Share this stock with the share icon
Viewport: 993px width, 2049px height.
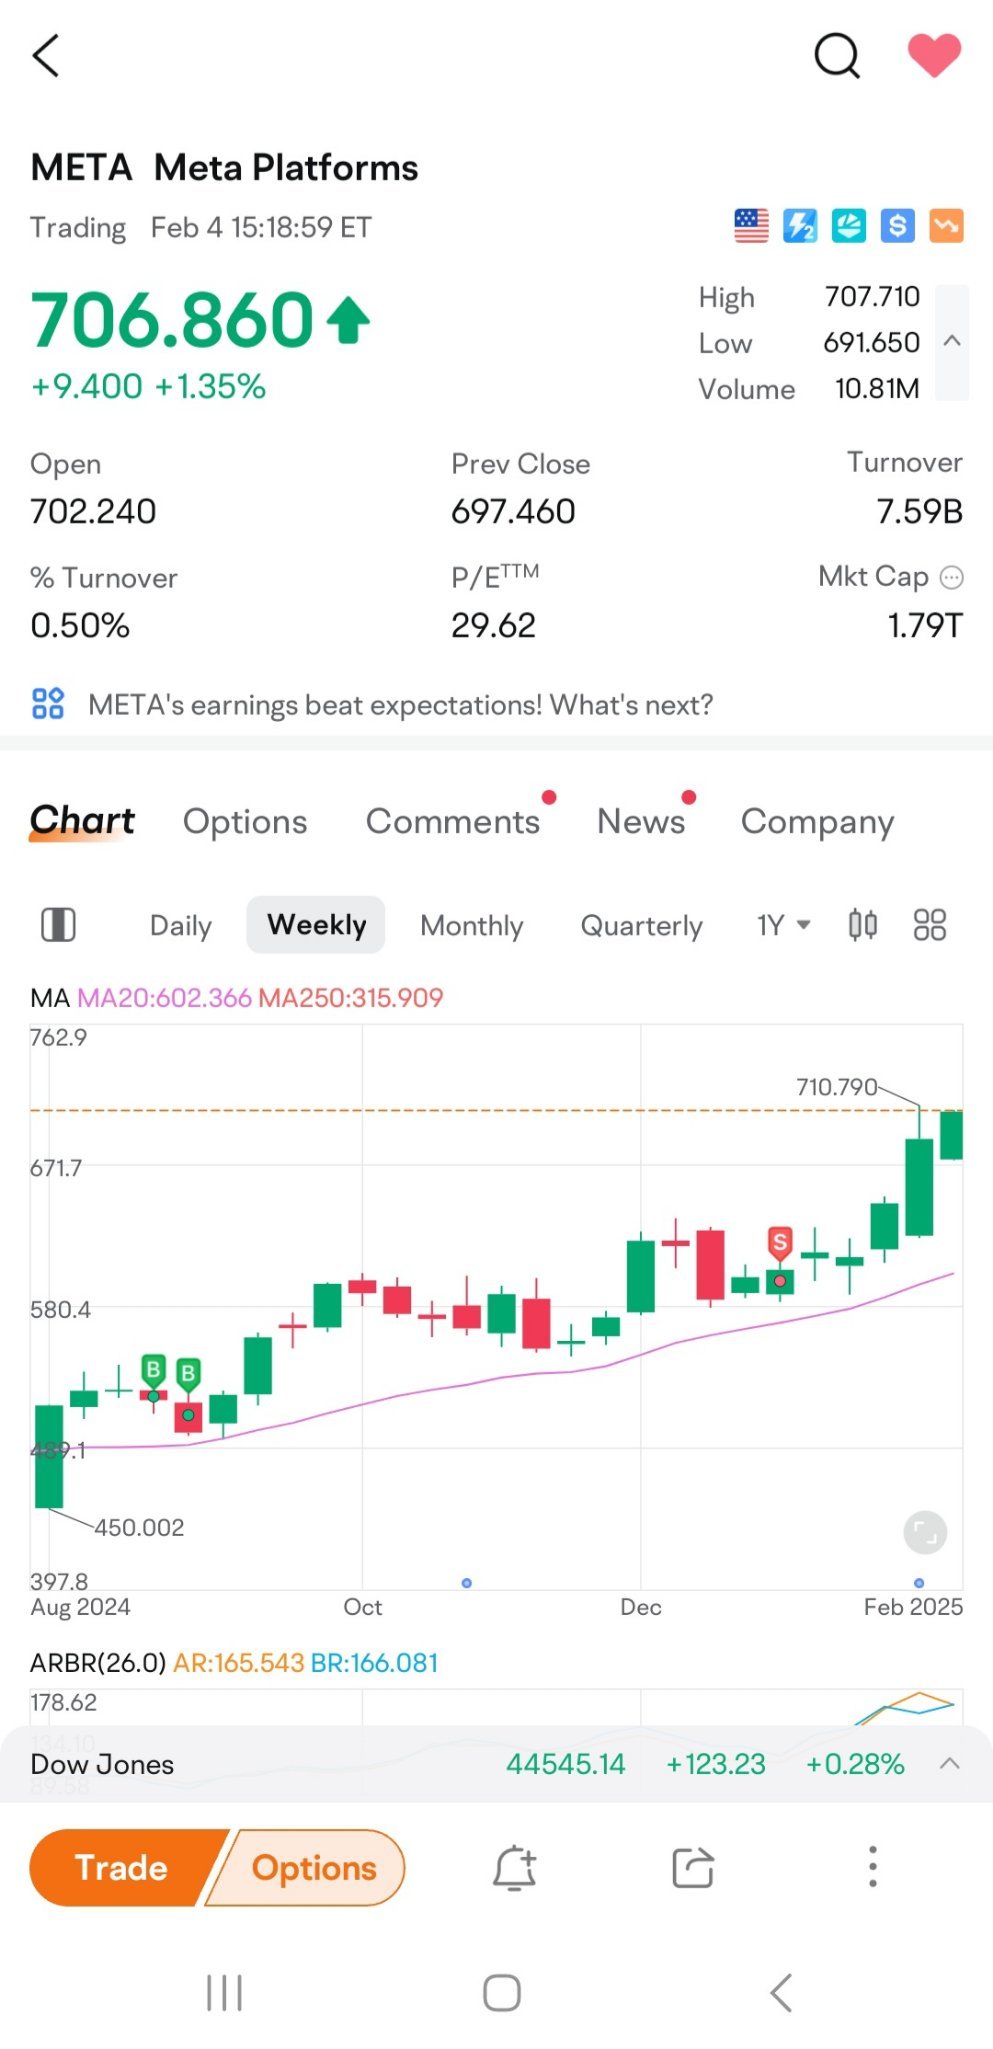693,1867
